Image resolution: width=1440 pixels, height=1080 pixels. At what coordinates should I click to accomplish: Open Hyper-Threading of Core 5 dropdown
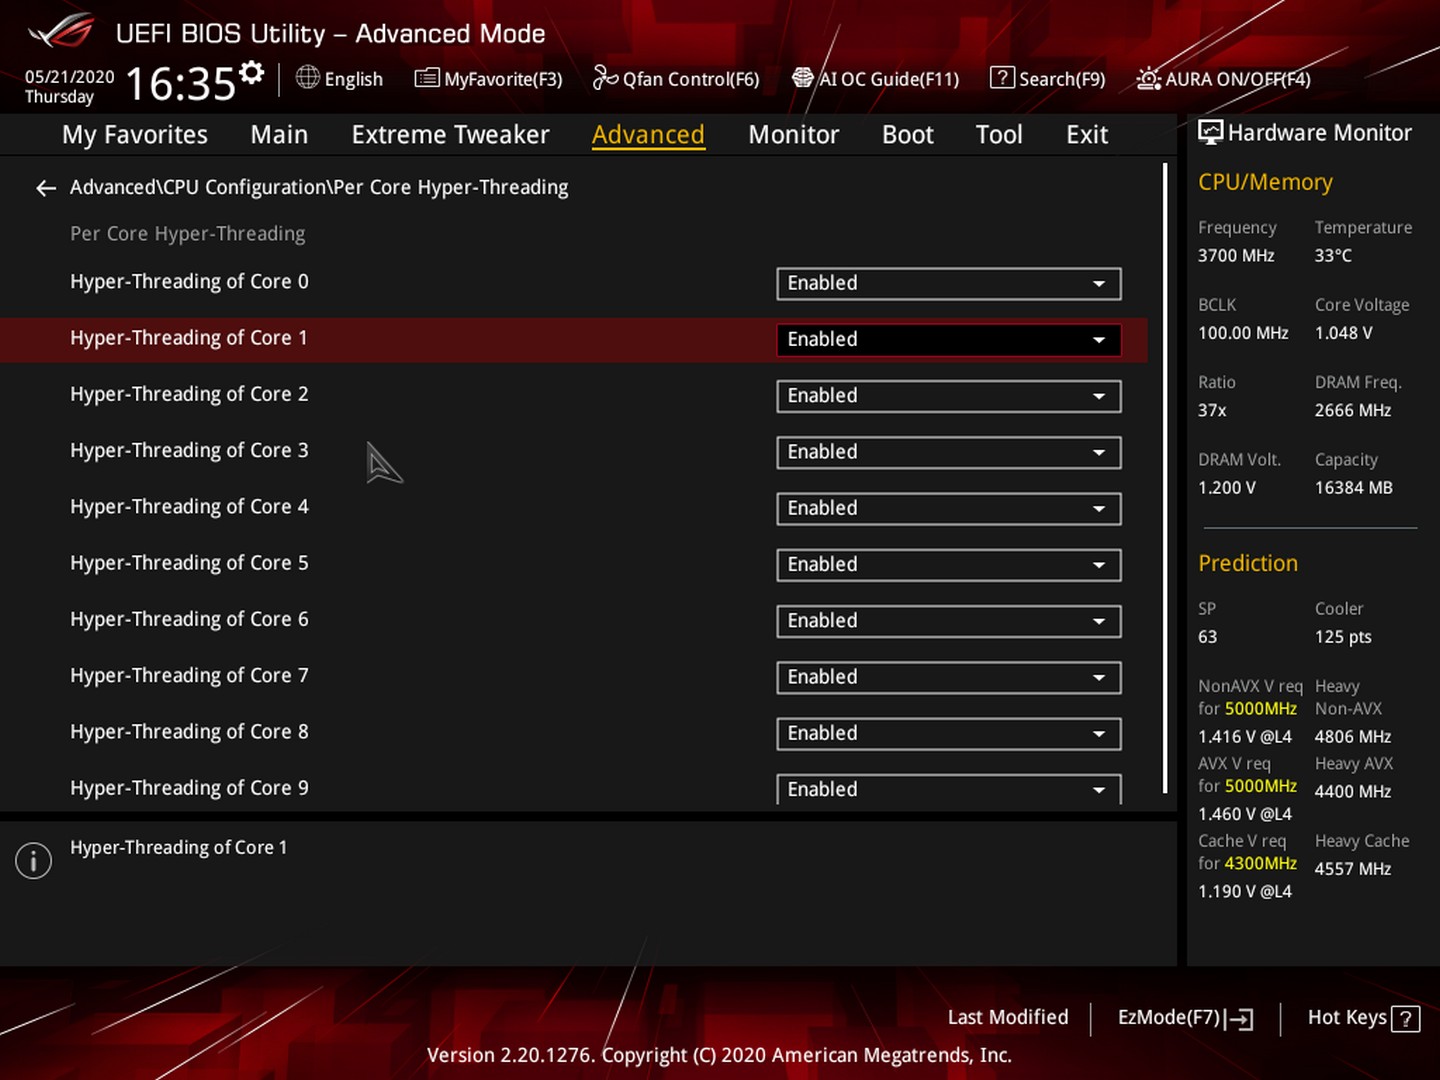(x=948, y=564)
